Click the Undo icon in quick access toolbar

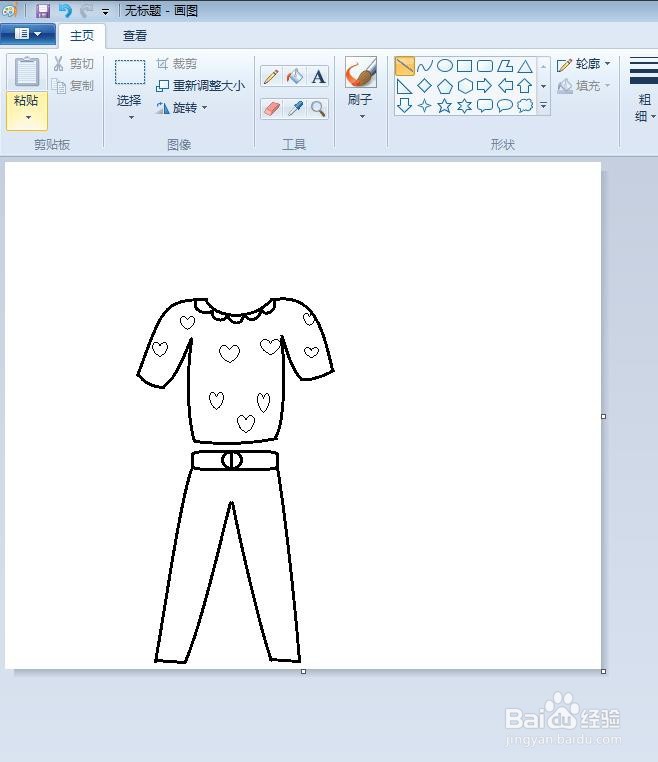pos(65,10)
